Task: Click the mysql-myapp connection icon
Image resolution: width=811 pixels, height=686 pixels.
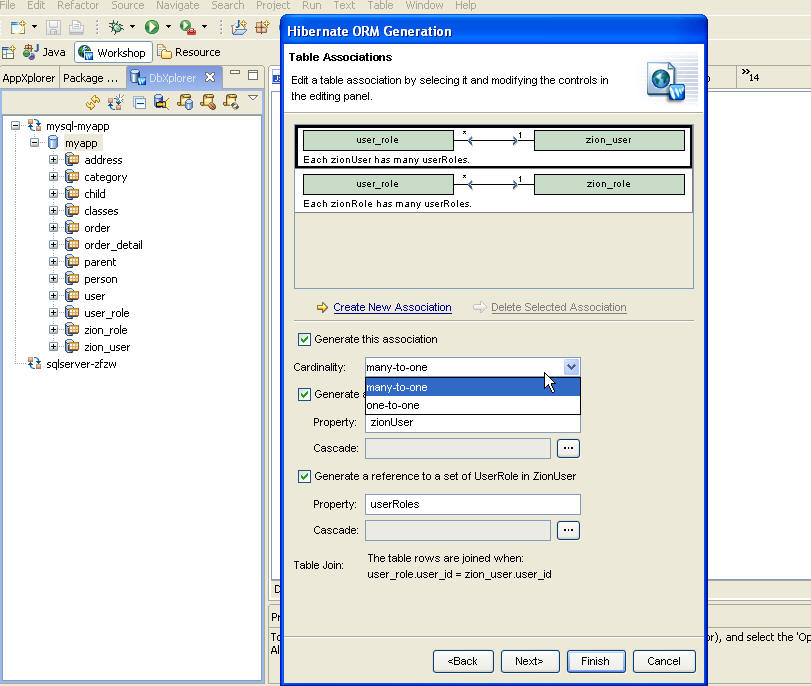Action: click(x=34, y=125)
